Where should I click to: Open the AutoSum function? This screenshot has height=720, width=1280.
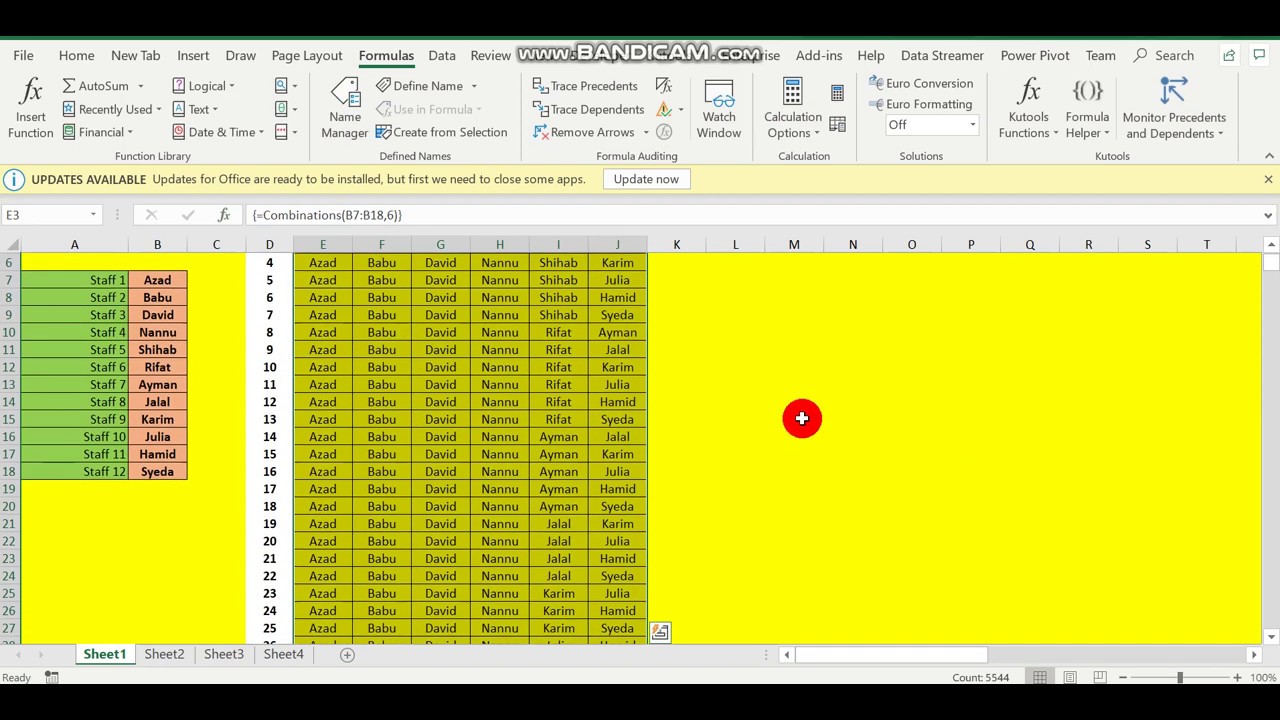pyautogui.click(x=103, y=86)
